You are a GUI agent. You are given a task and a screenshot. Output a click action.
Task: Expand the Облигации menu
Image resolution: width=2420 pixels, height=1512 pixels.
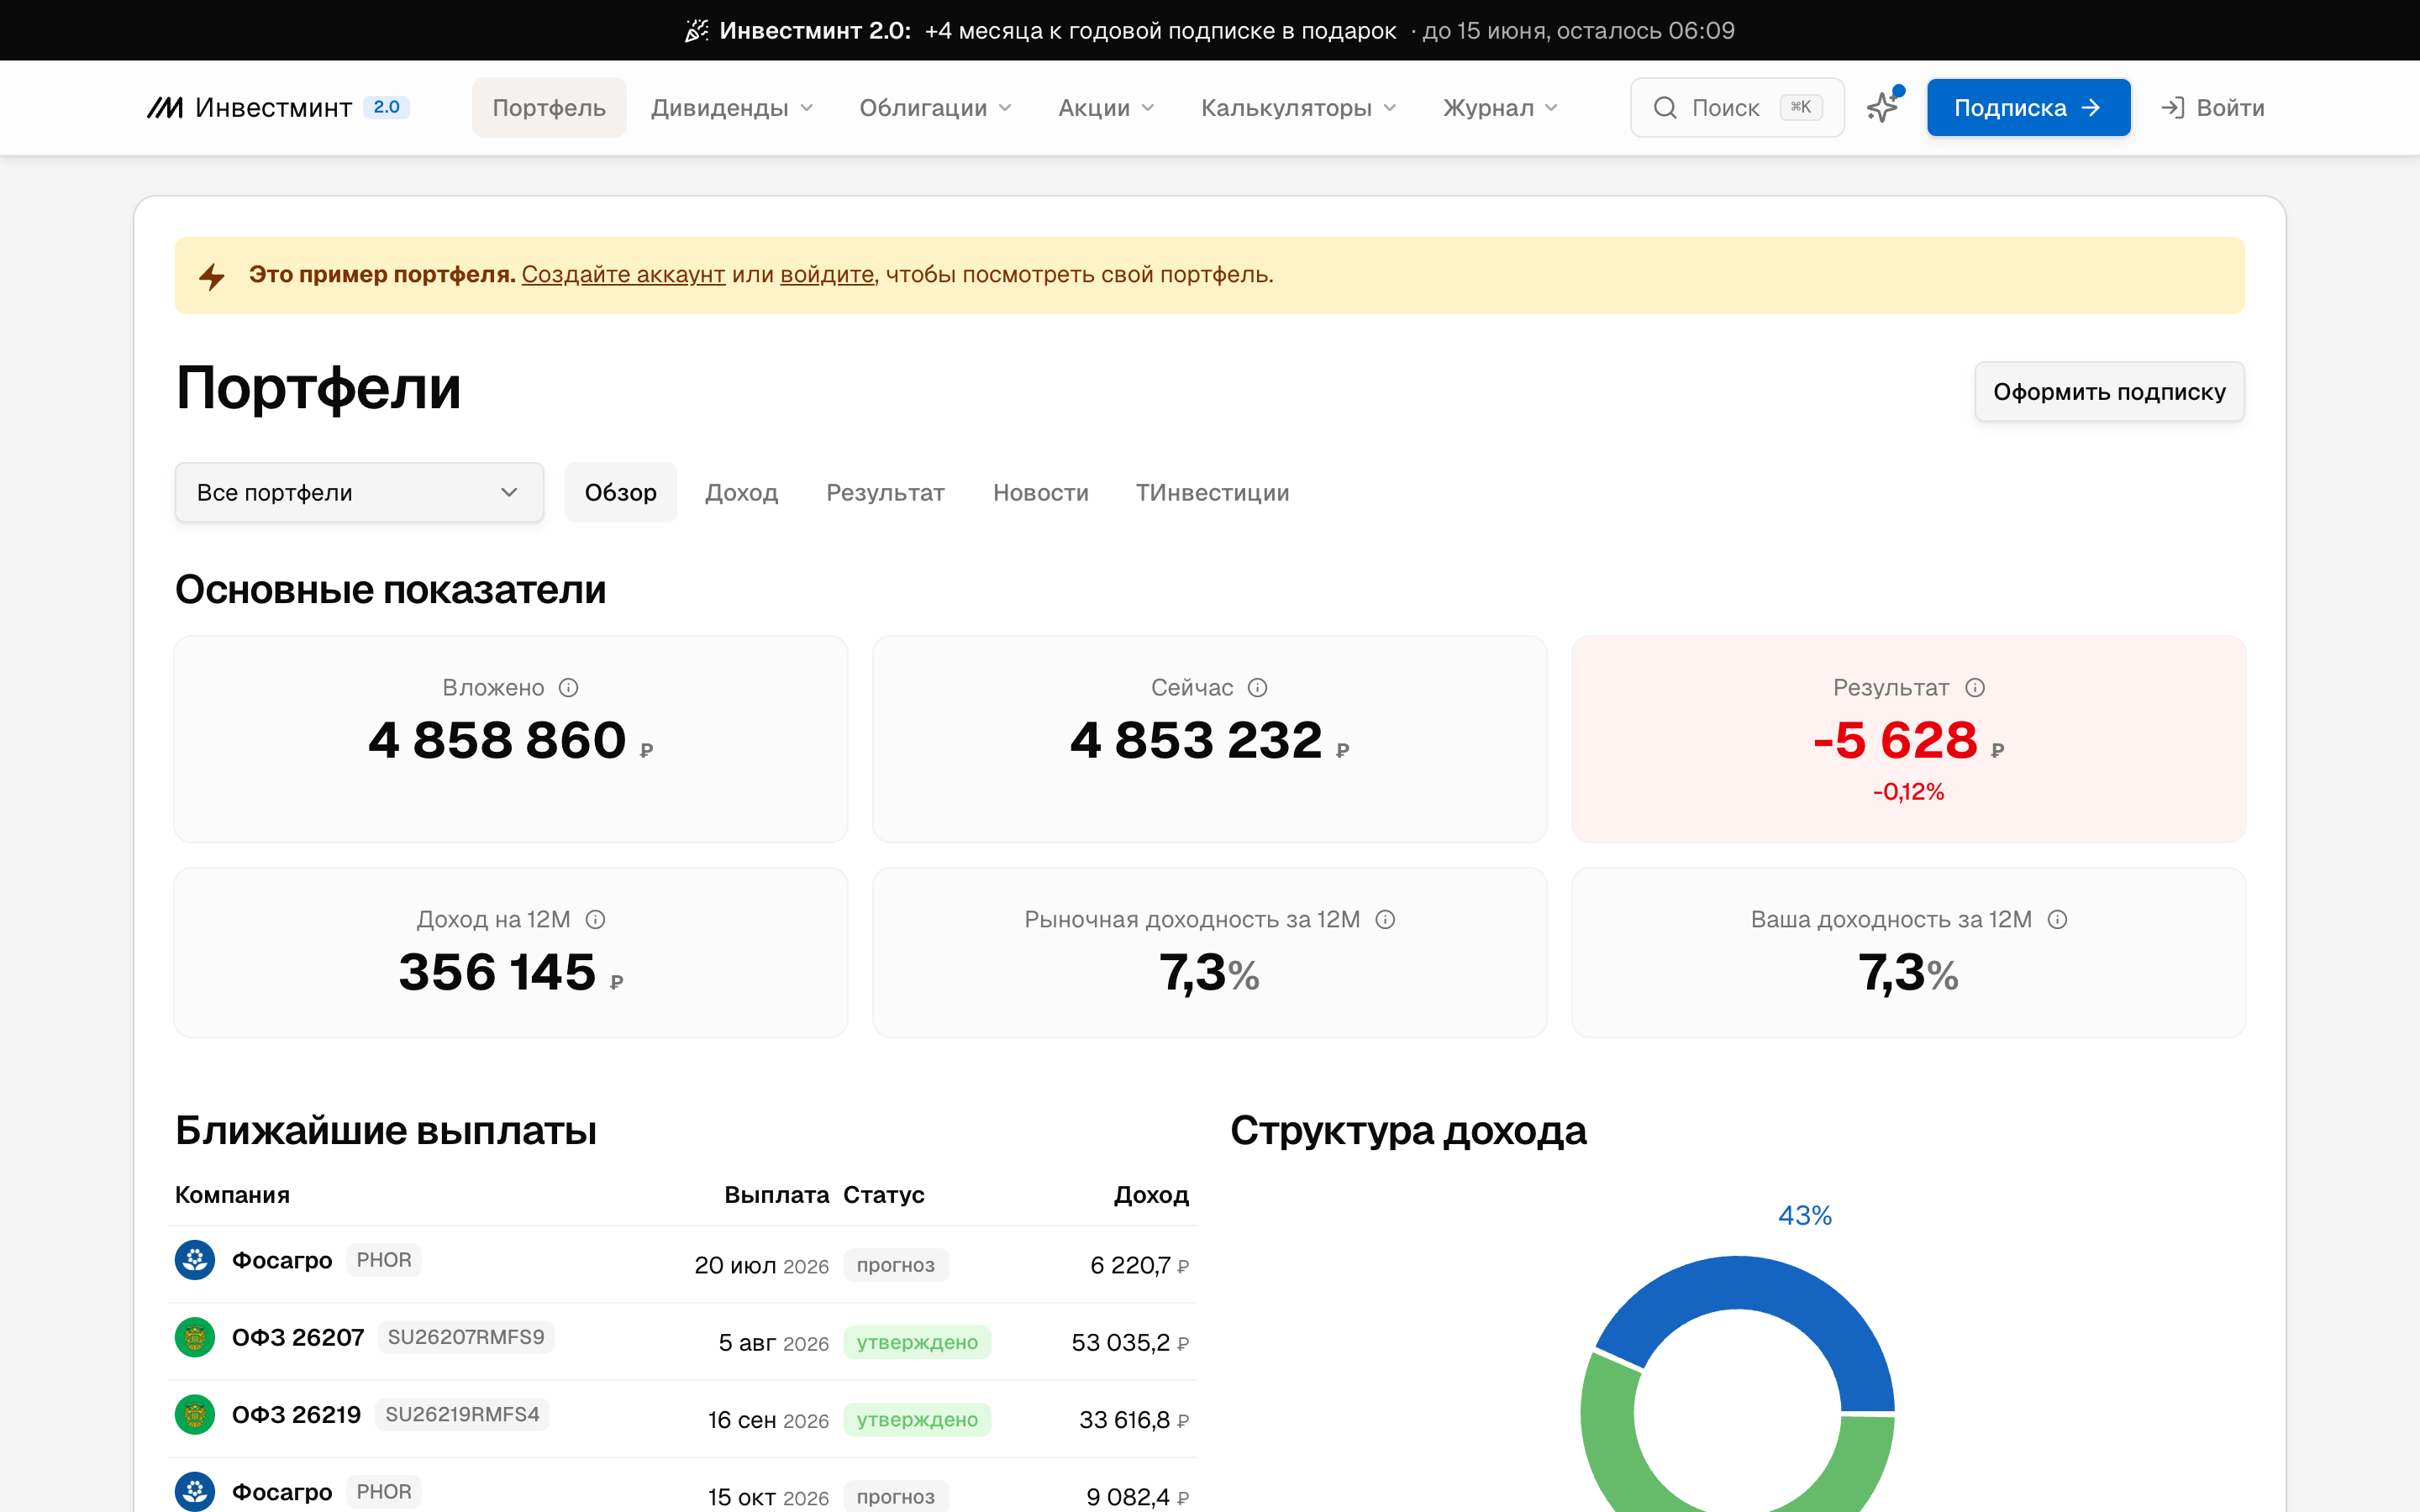(x=935, y=107)
